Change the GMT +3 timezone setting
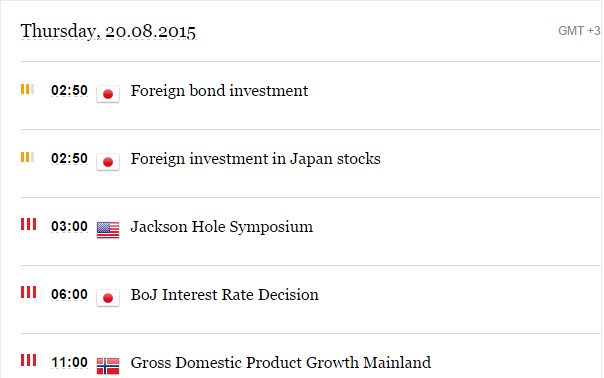The image size is (604, 378). click(579, 31)
